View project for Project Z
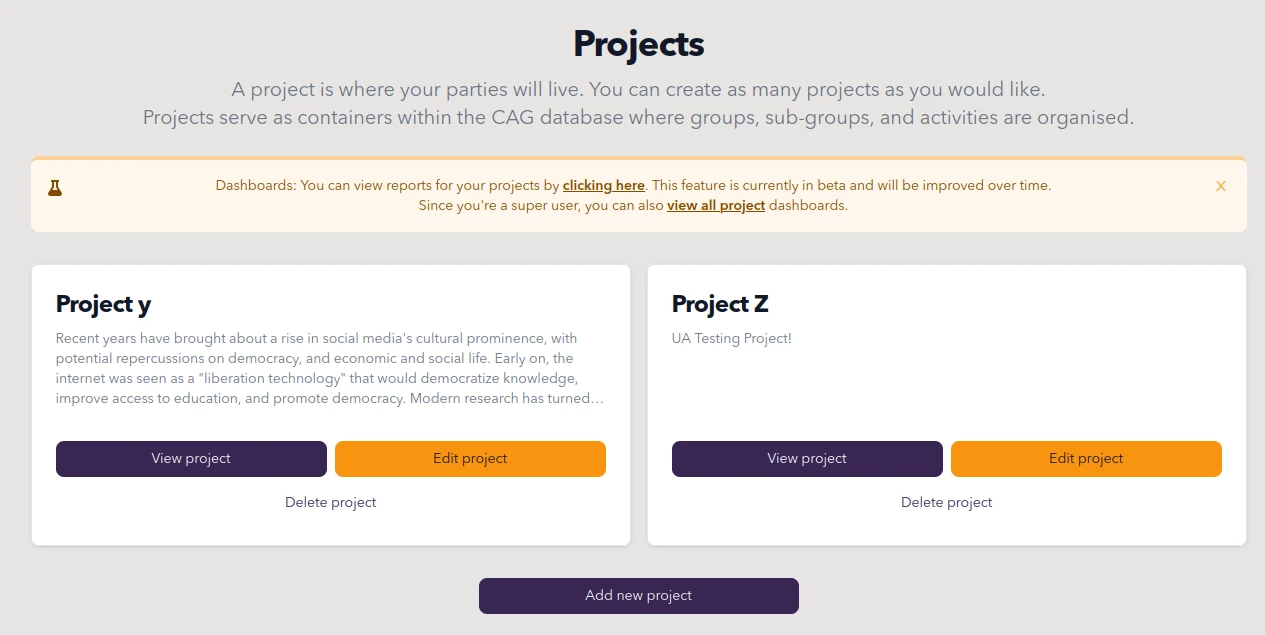 (807, 459)
